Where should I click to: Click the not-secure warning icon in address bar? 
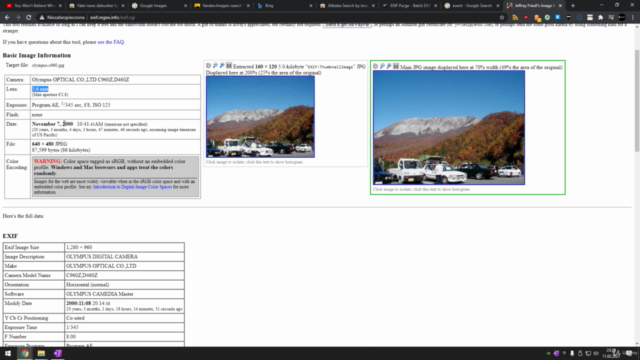[x=42, y=18]
